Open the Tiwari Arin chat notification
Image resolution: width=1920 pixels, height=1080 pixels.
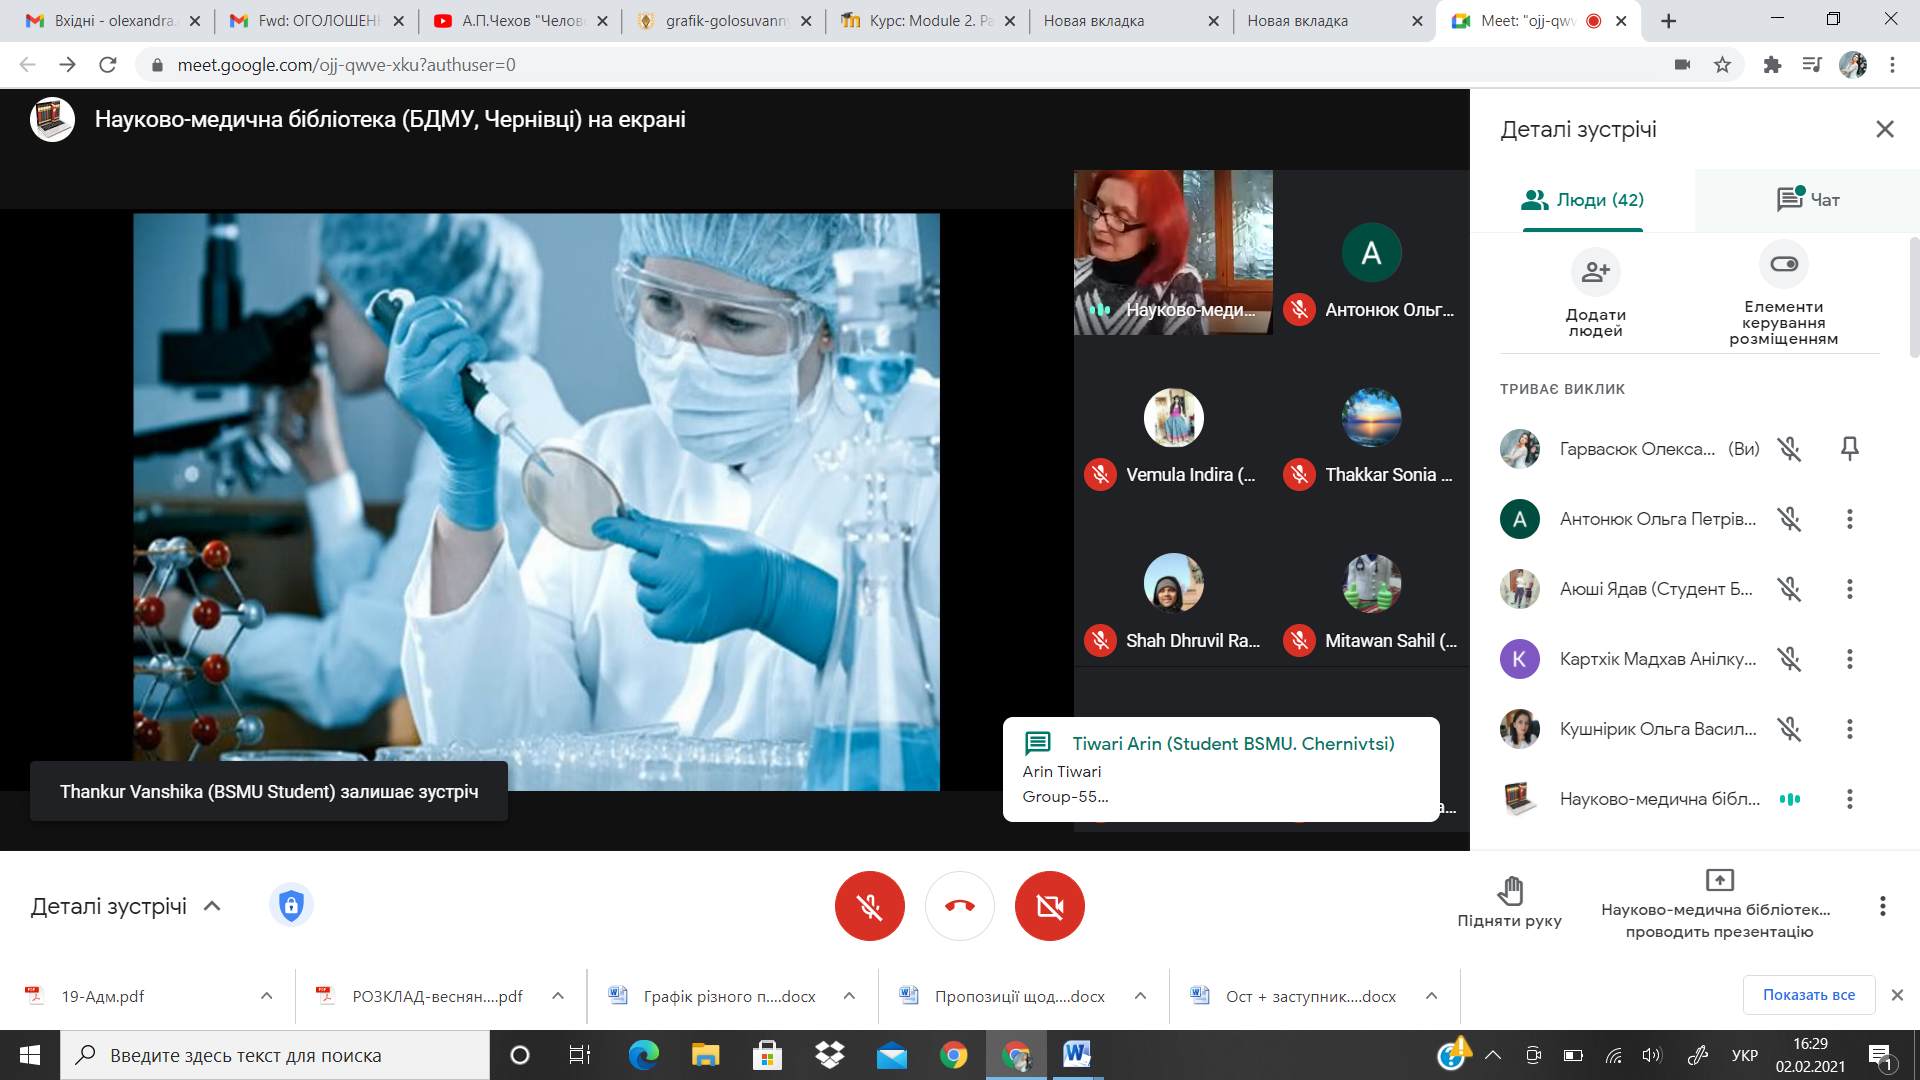[x=1220, y=769]
